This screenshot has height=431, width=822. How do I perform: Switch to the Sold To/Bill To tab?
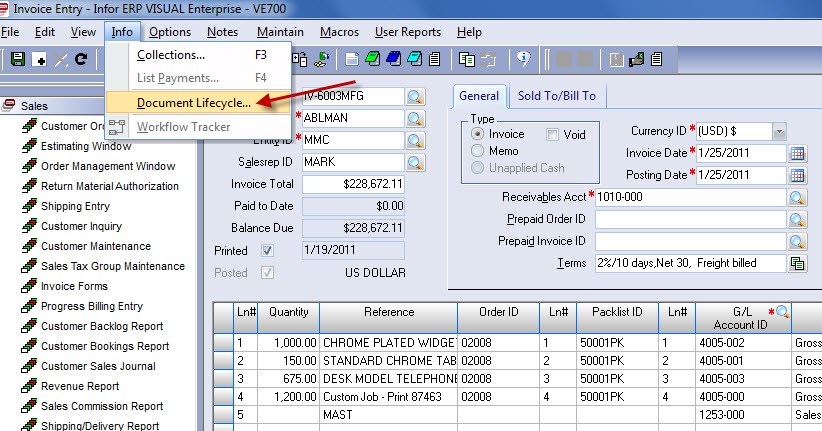557,96
